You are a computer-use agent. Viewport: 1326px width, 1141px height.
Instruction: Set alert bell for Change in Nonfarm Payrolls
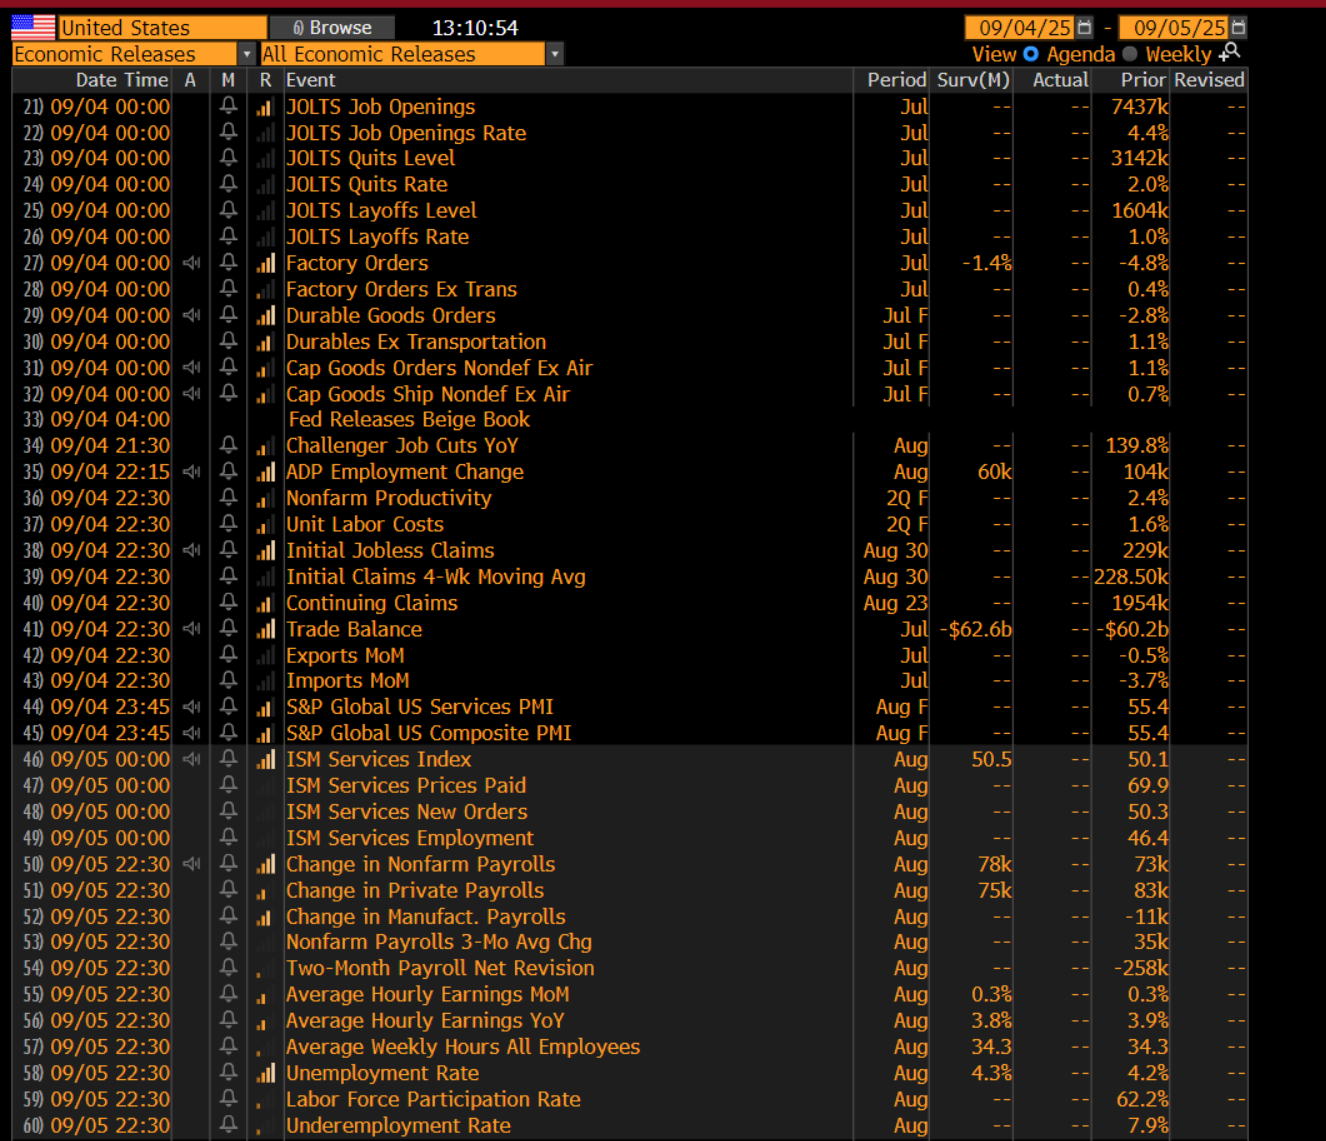tap(229, 863)
